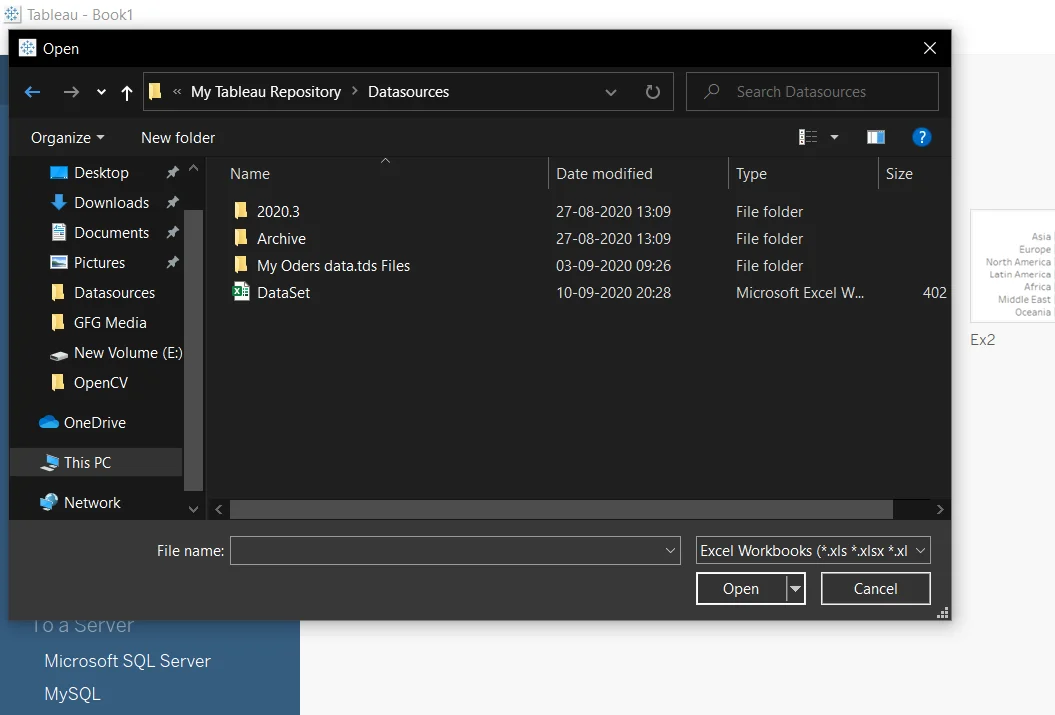Select the DataSet Excel file
Screen dimensions: 1055x715
point(283,293)
